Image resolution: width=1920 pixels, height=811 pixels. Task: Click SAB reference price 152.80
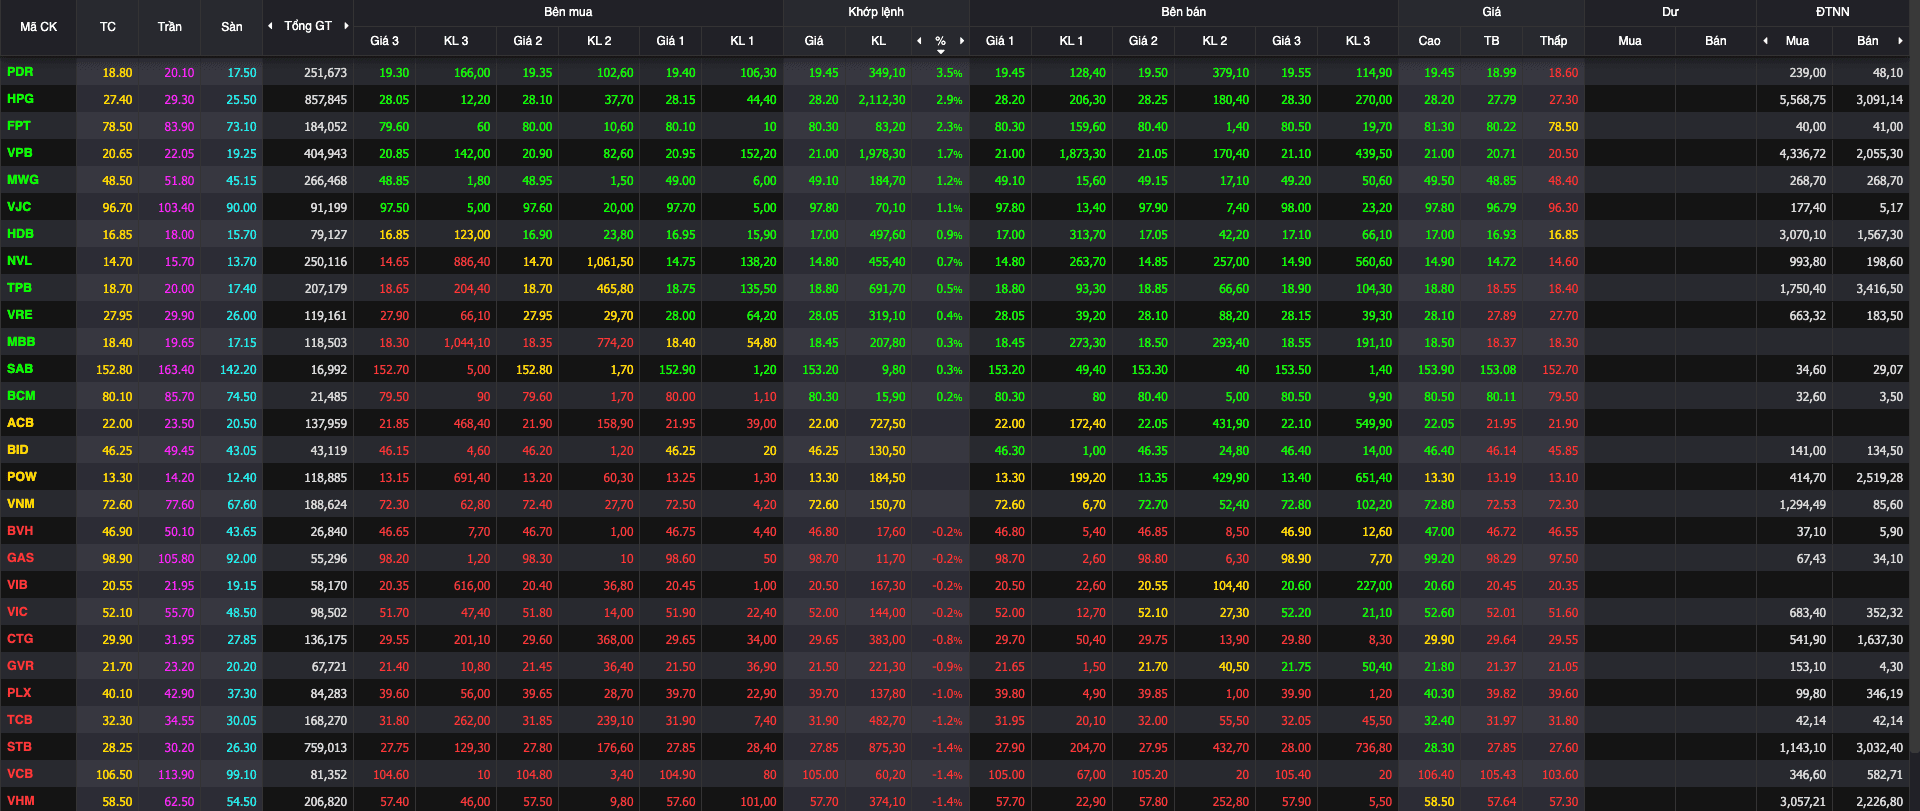point(114,370)
